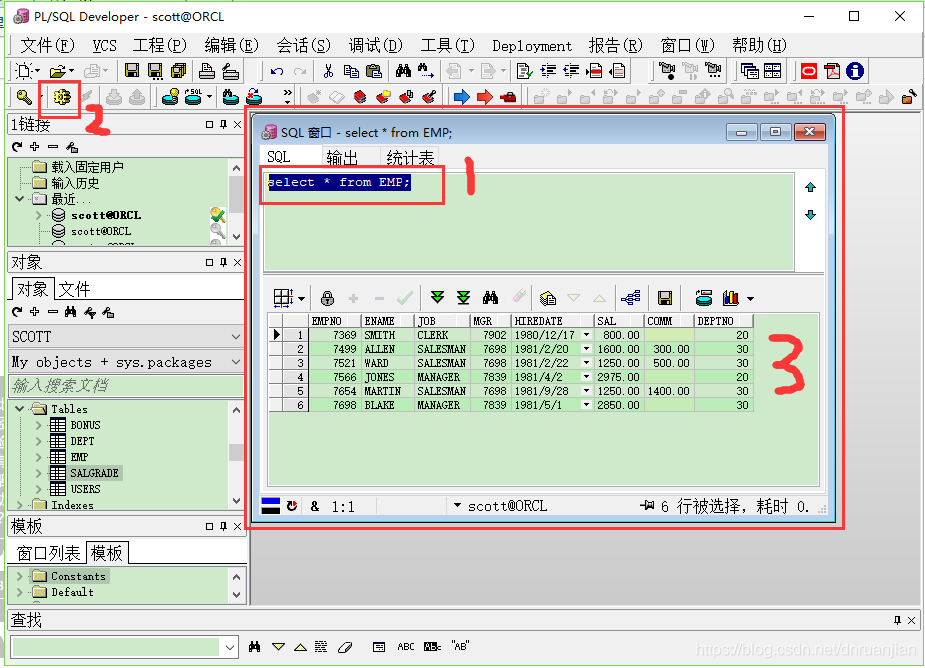Expand the EMP table tree node
The width and height of the screenshot is (925, 668).
(x=38, y=457)
